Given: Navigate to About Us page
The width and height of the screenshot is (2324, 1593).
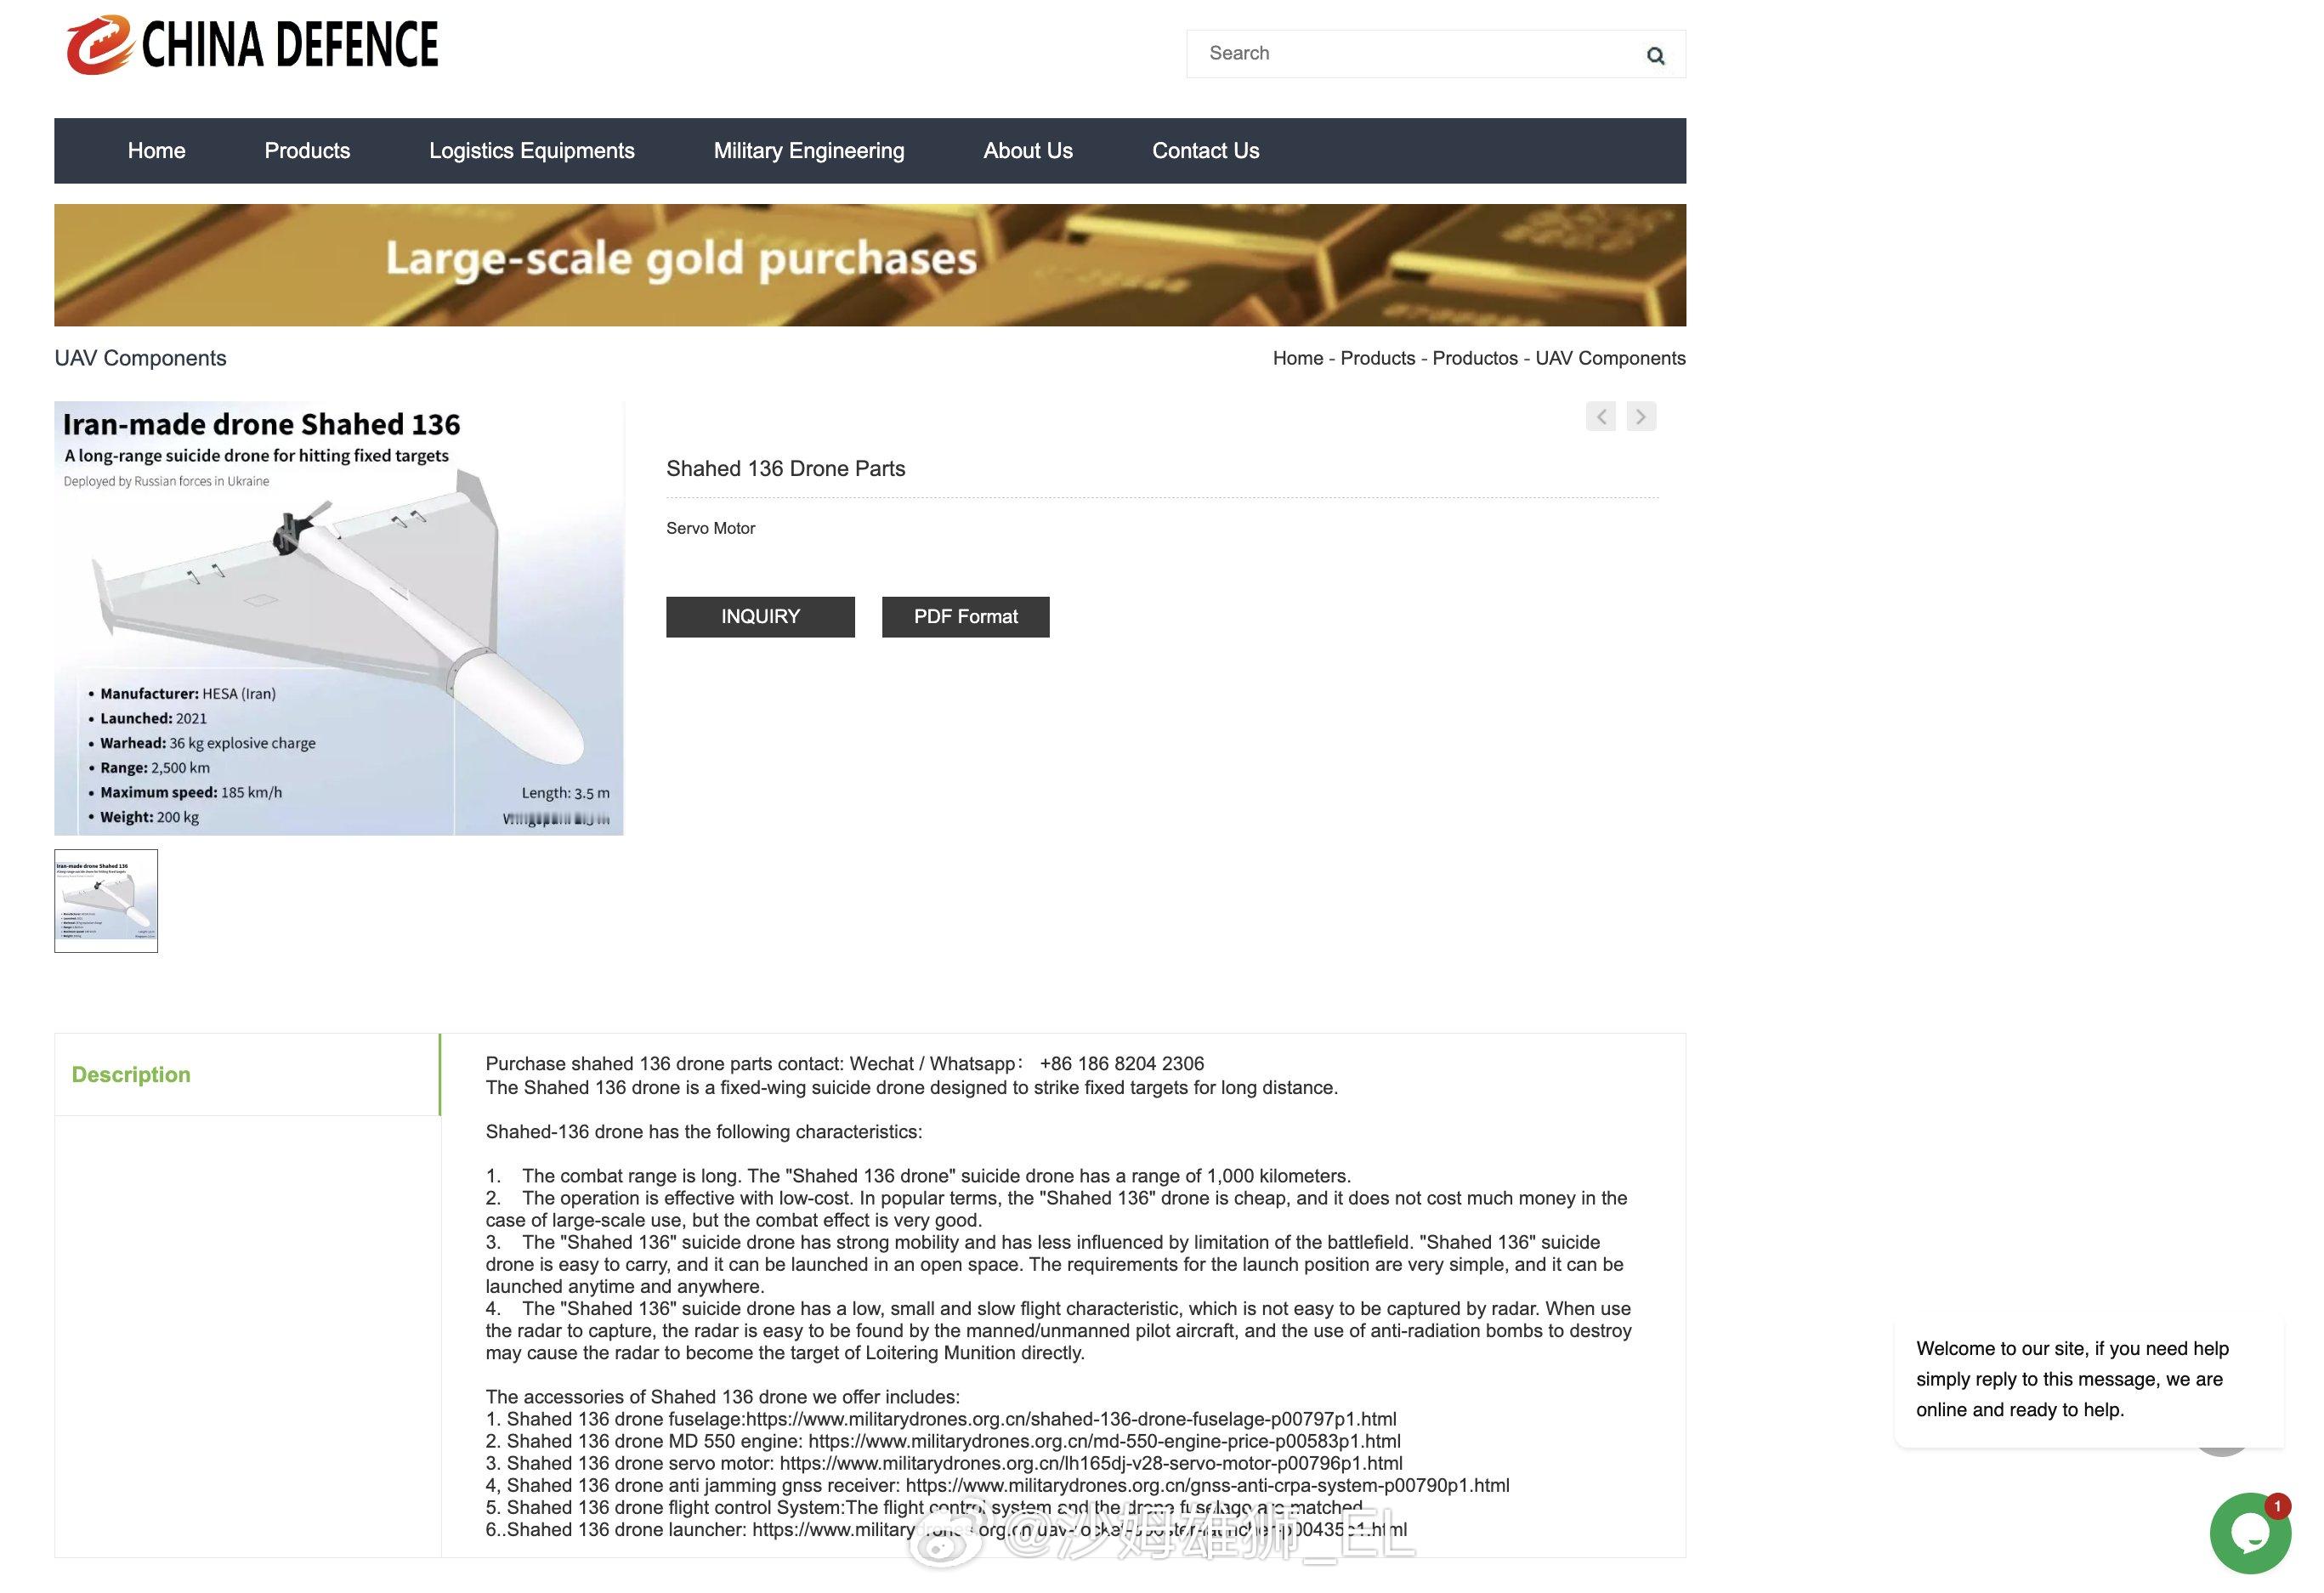Looking at the screenshot, I should 1027,151.
